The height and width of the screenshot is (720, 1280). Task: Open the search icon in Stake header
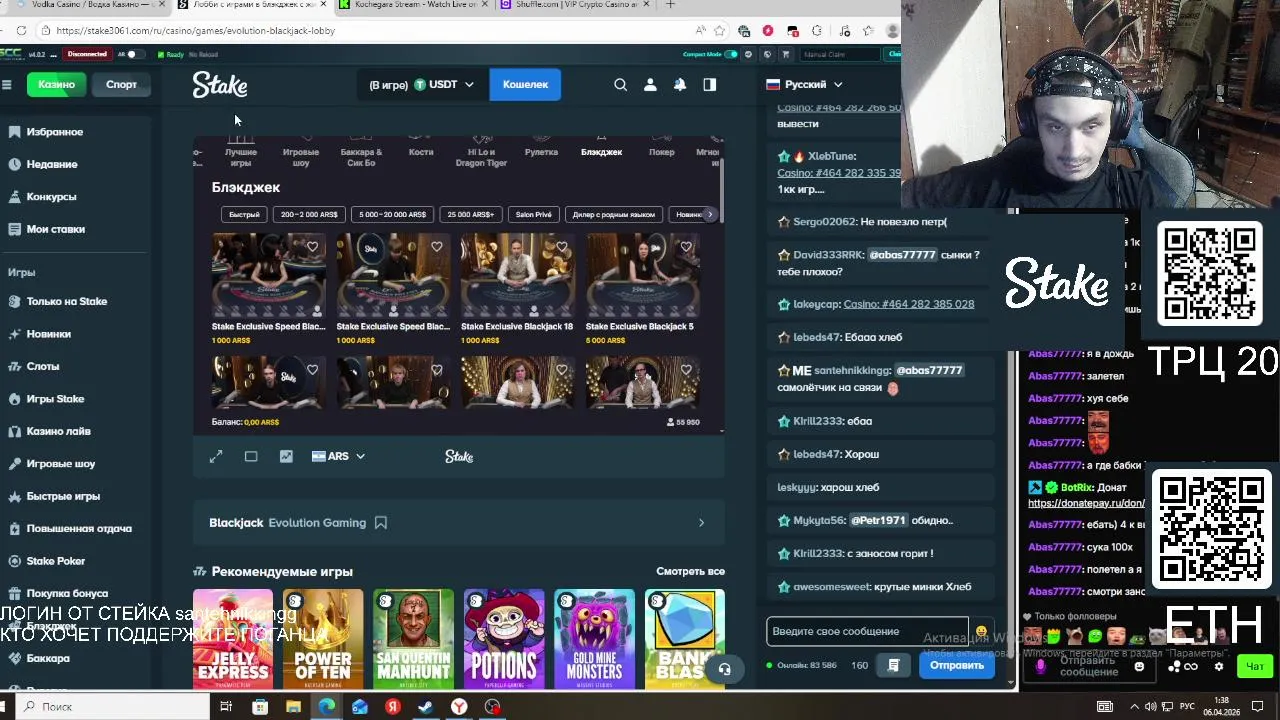(620, 85)
